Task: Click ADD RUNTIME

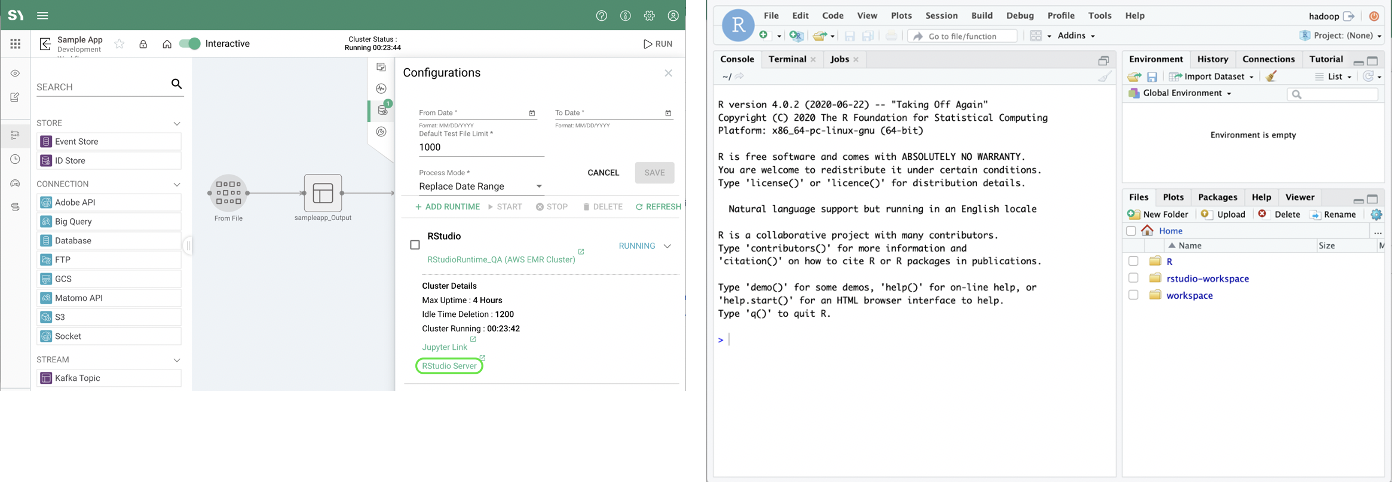Action: click(x=447, y=207)
